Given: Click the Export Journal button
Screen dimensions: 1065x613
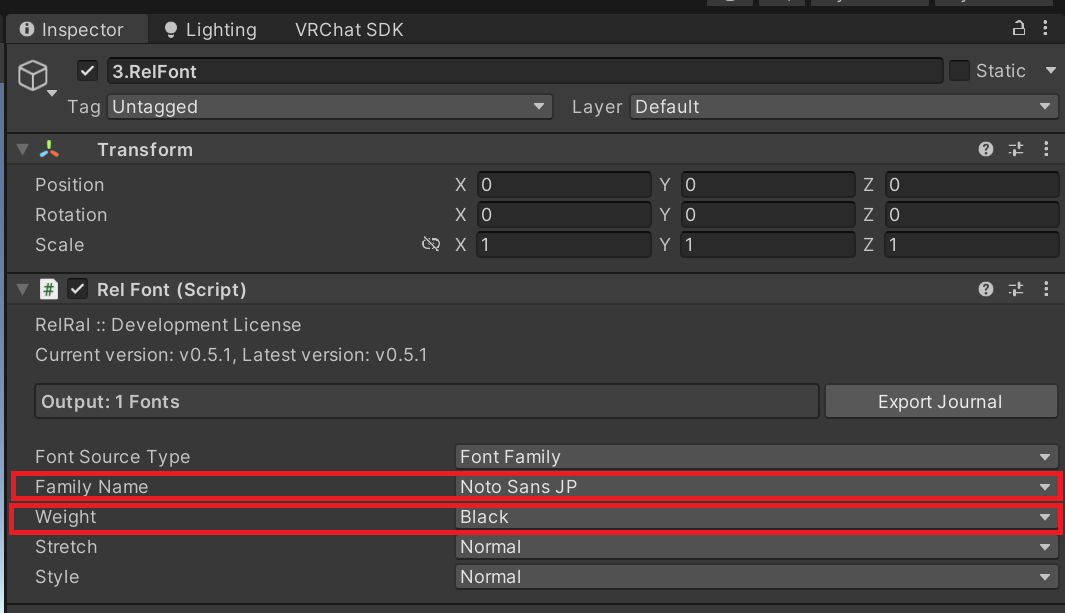Looking at the screenshot, I should [x=941, y=401].
